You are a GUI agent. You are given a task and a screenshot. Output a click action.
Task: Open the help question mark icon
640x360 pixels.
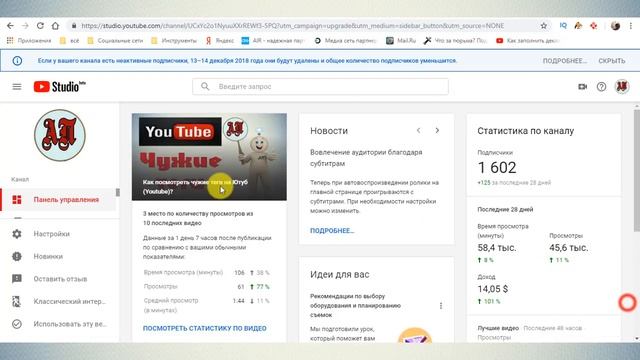[x=601, y=87]
